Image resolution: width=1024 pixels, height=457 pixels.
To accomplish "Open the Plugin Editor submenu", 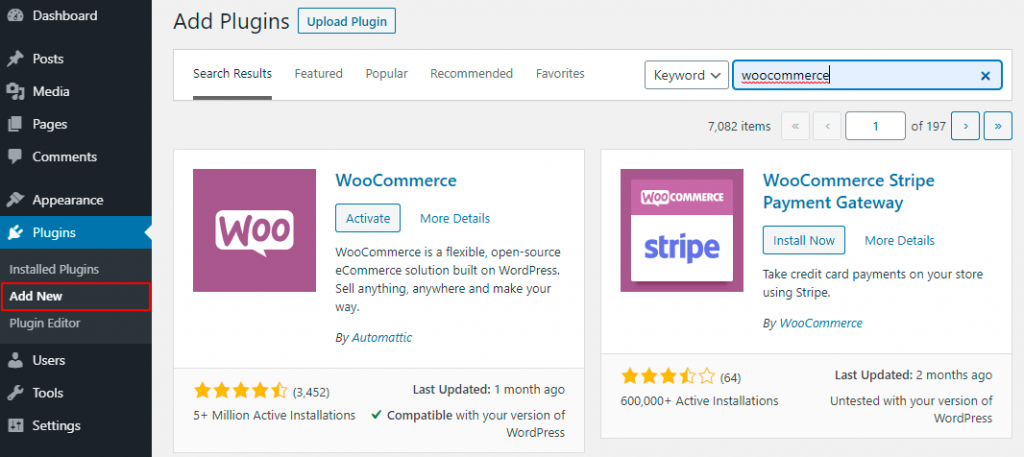I will 45,323.
